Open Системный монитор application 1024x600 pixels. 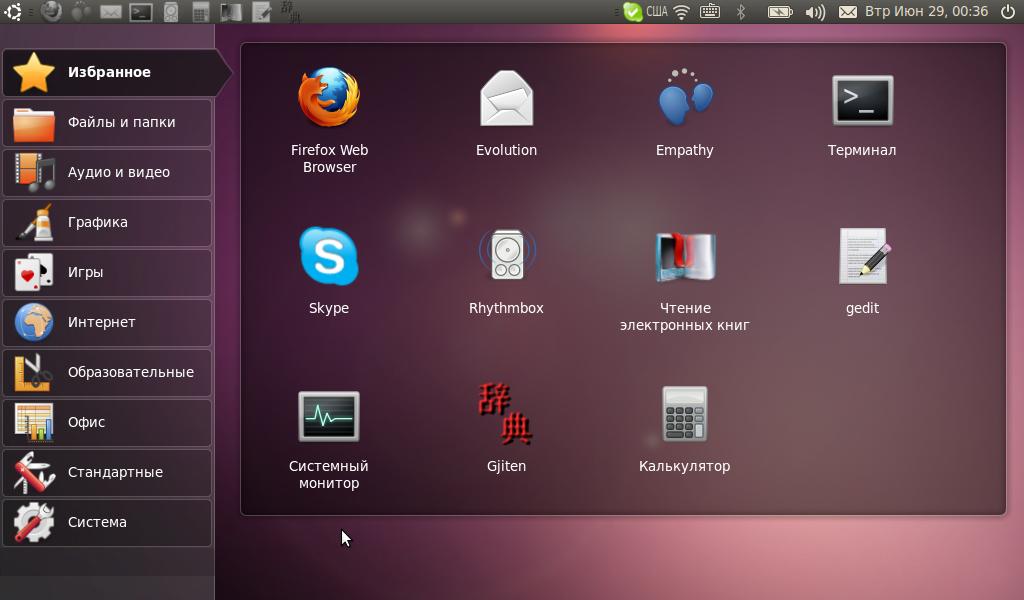click(x=329, y=415)
